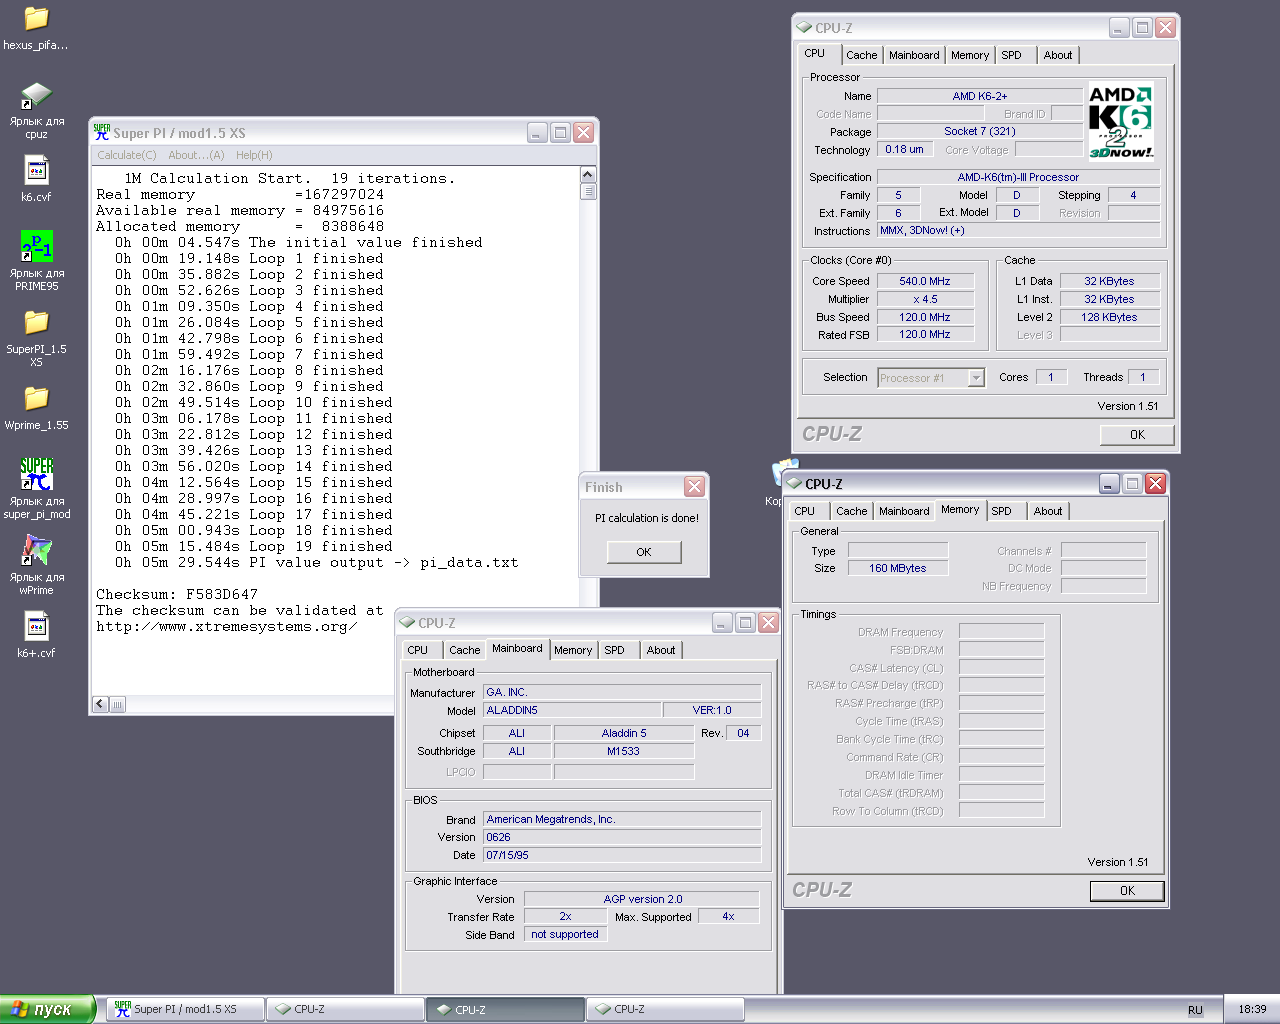Click Super PI vertical scrollbar up arrow
The image size is (1280, 1024).
coord(588,175)
